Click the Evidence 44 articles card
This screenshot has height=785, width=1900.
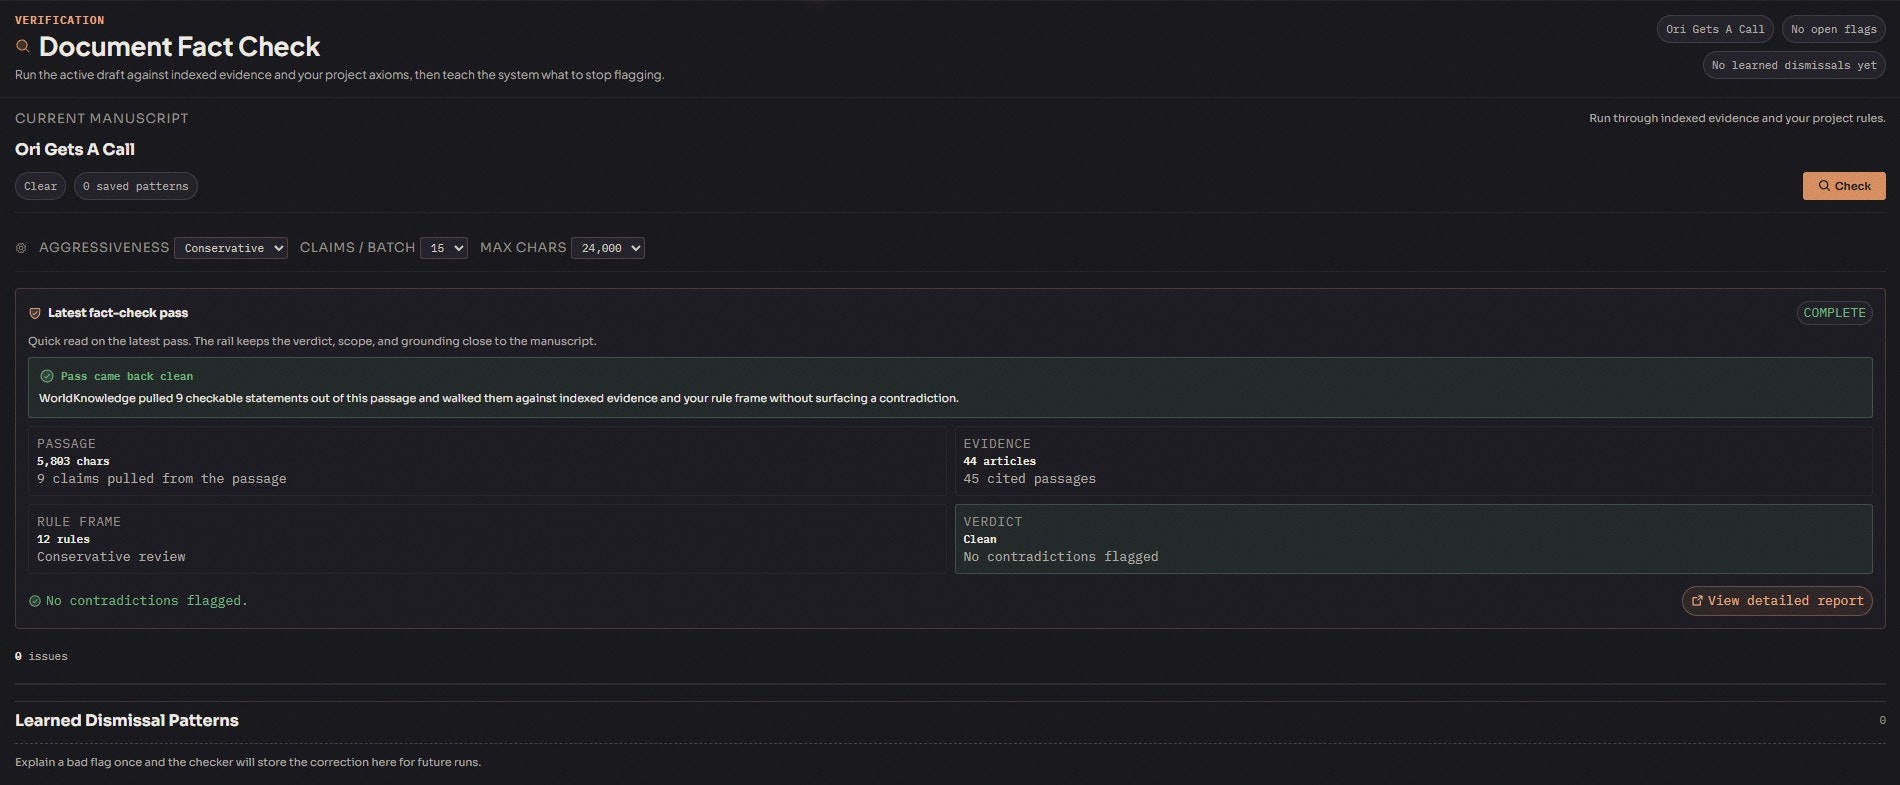[1414, 461]
